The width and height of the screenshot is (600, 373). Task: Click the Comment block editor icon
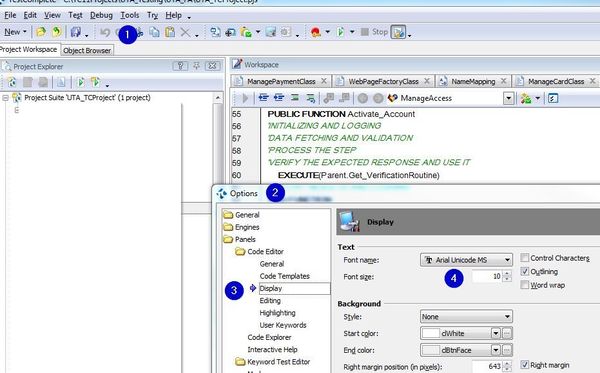coord(295,98)
